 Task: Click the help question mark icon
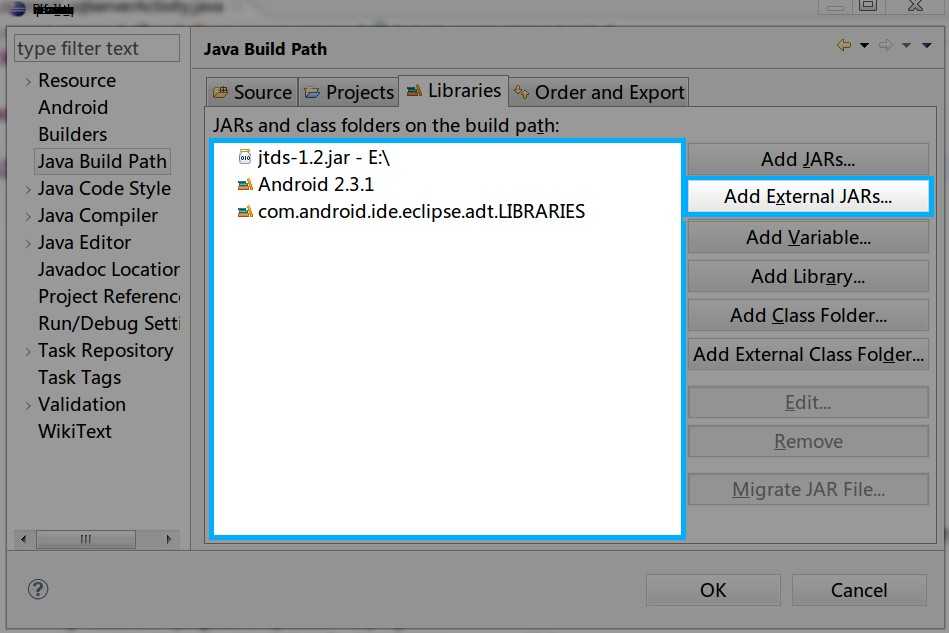click(x=38, y=589)
